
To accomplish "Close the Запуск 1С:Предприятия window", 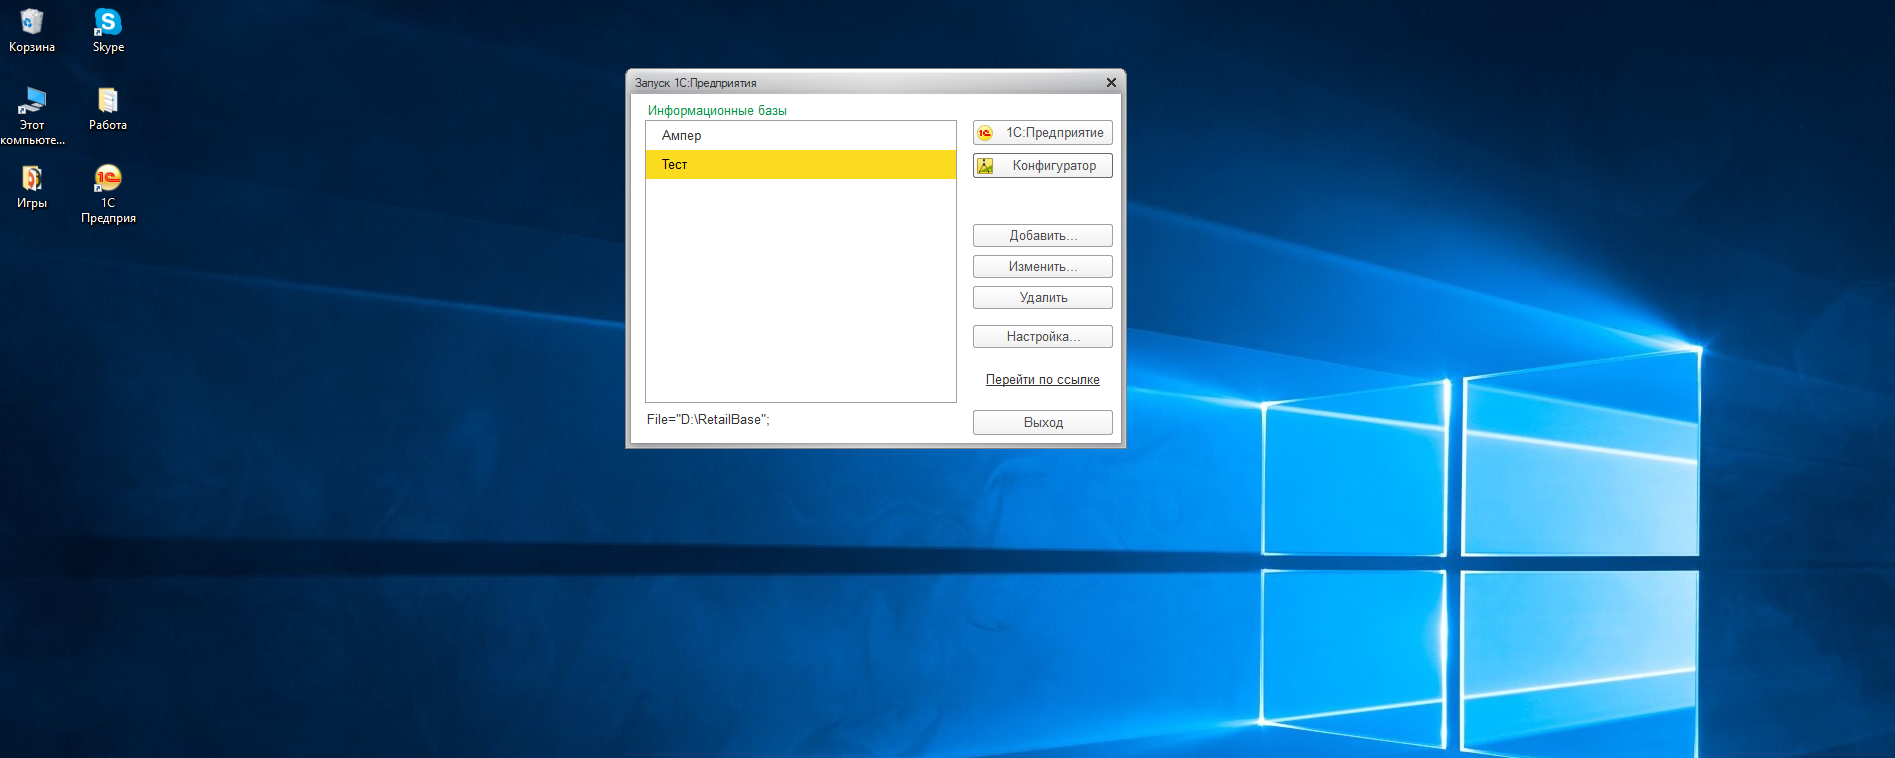I will (1111, 83).
